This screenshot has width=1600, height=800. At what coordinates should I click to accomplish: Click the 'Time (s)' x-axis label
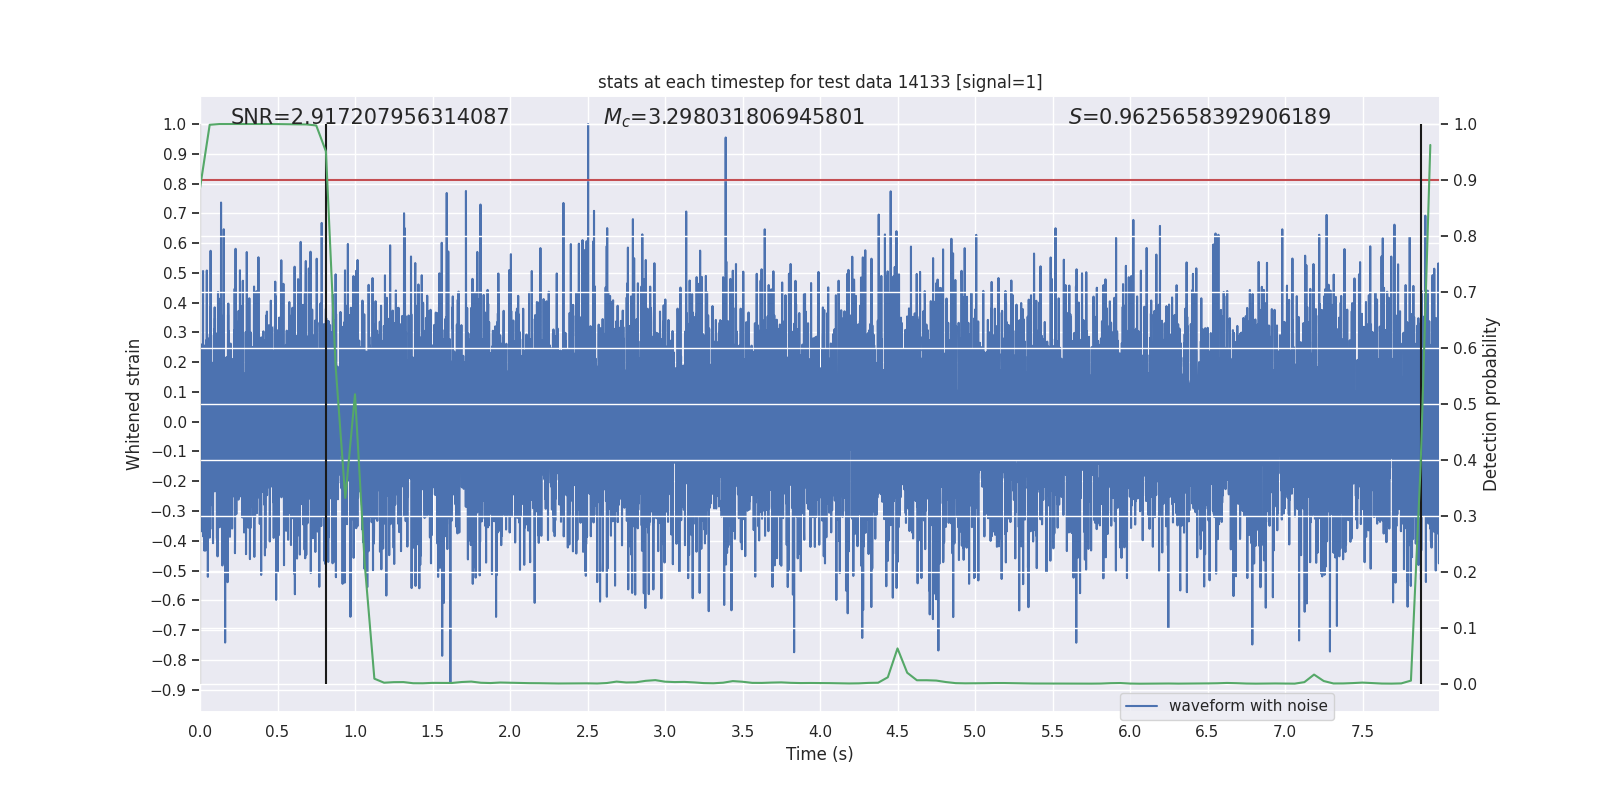pos(819,754)
